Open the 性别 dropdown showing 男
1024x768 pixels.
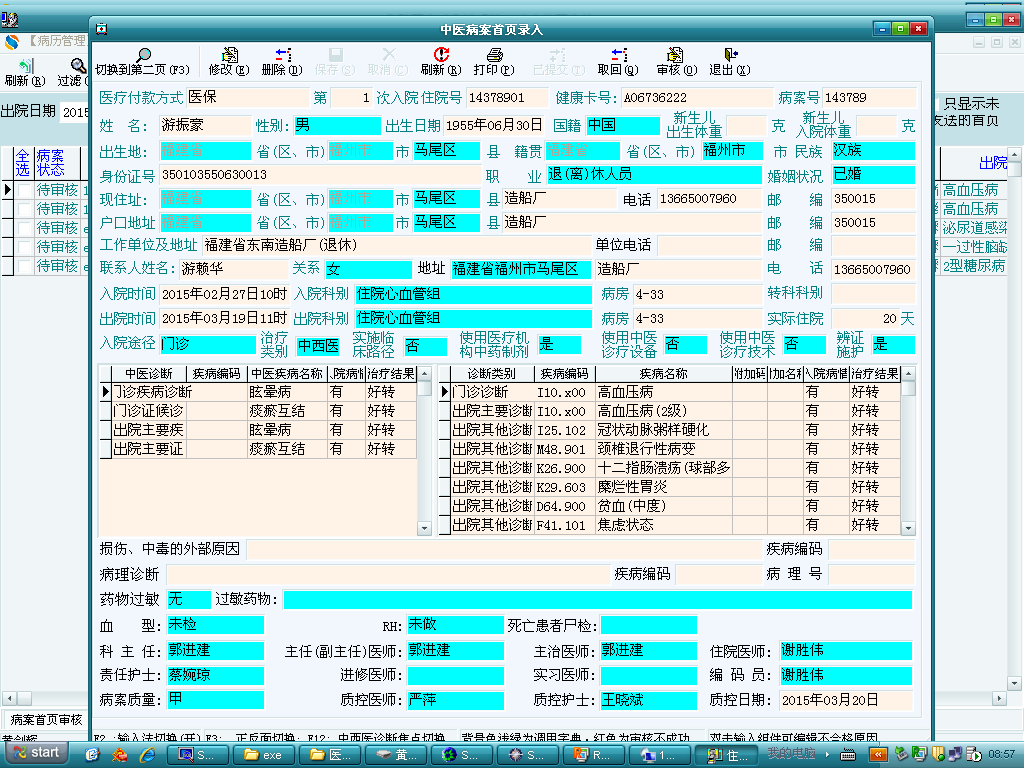click(x=337, y=125)
